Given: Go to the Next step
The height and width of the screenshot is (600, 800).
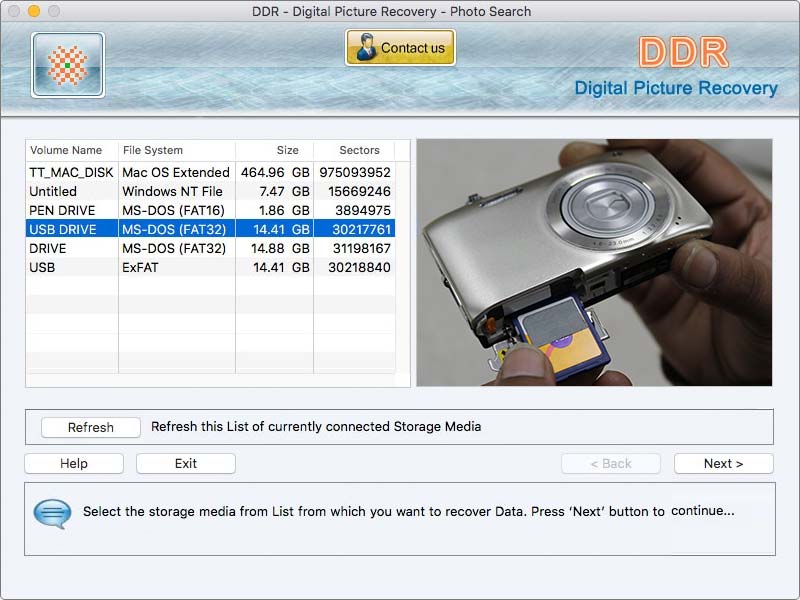Looking at the screenshot, I should pos(723,463).
